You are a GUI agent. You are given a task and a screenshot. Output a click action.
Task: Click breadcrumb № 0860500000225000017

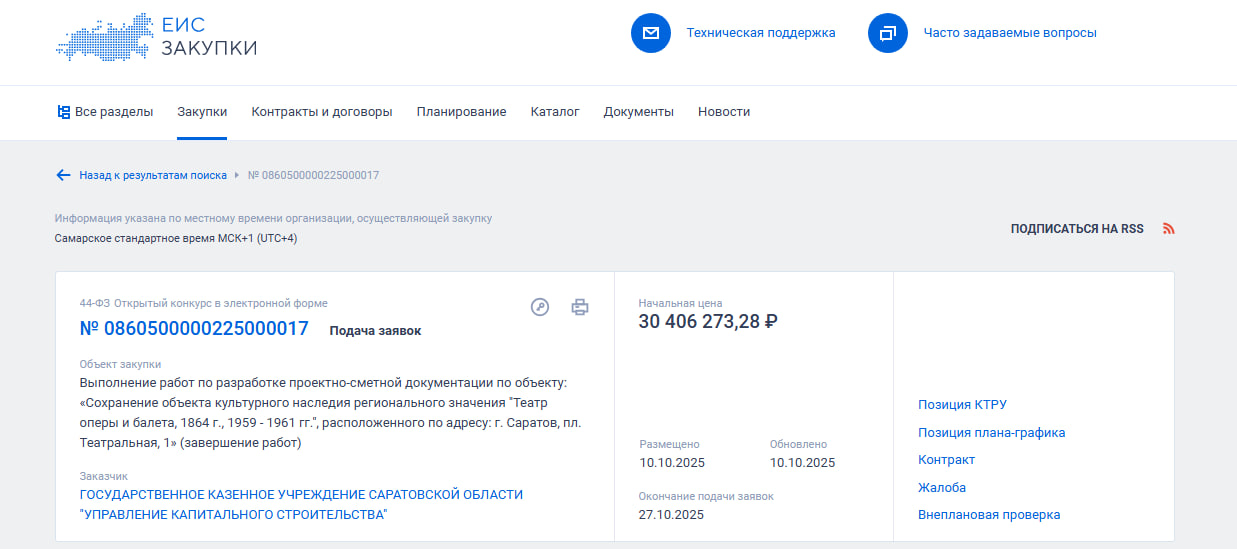coord(313,175)
